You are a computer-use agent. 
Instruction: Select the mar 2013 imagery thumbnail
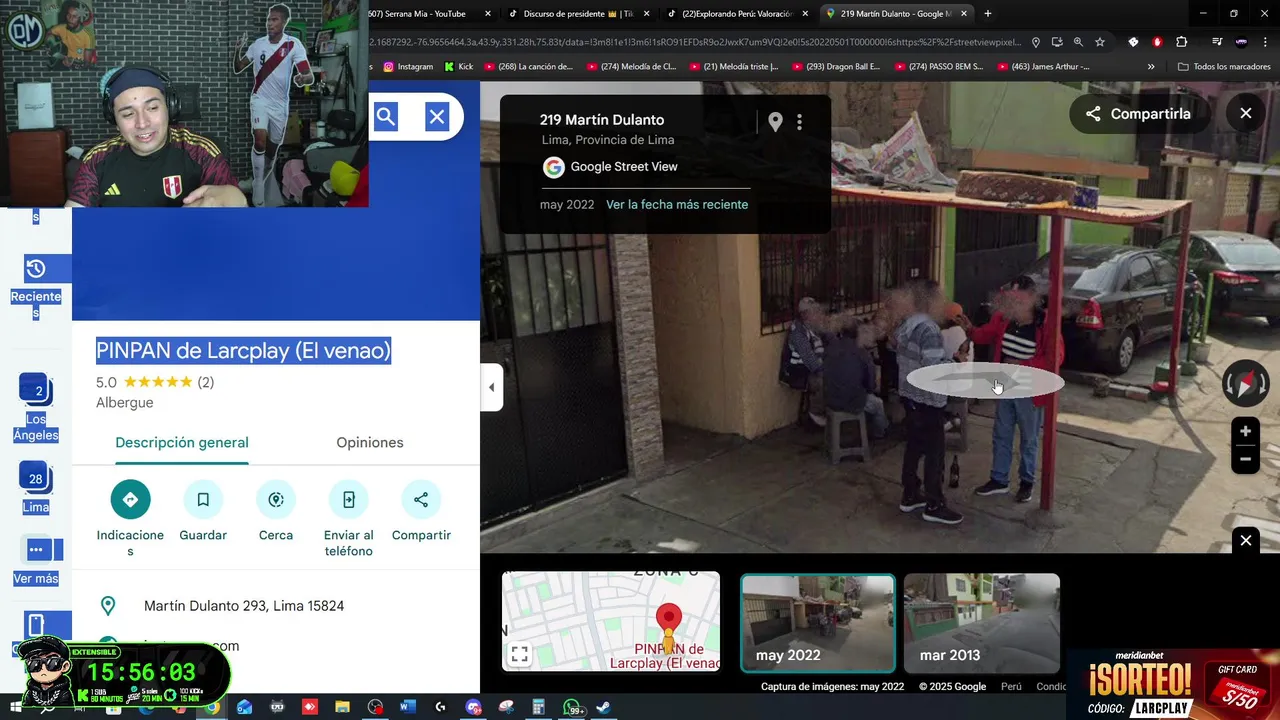(982, 622)
